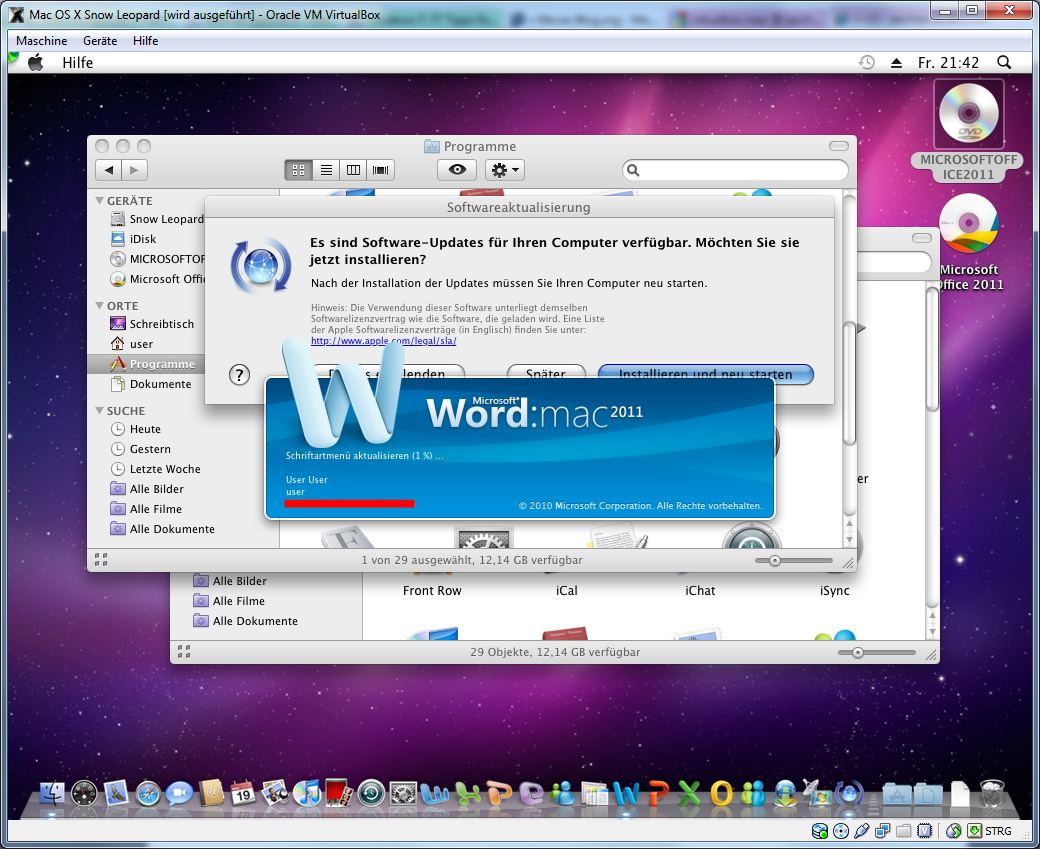Open Mail stamp icon in Dock
Image resolution: width=1040 pixels, height=849 pixels.
[116, 793]
